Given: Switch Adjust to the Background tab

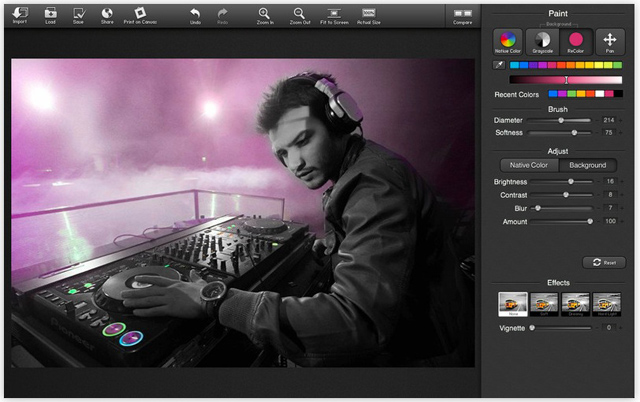Looking at the screenshot, I should coord(587,165).
